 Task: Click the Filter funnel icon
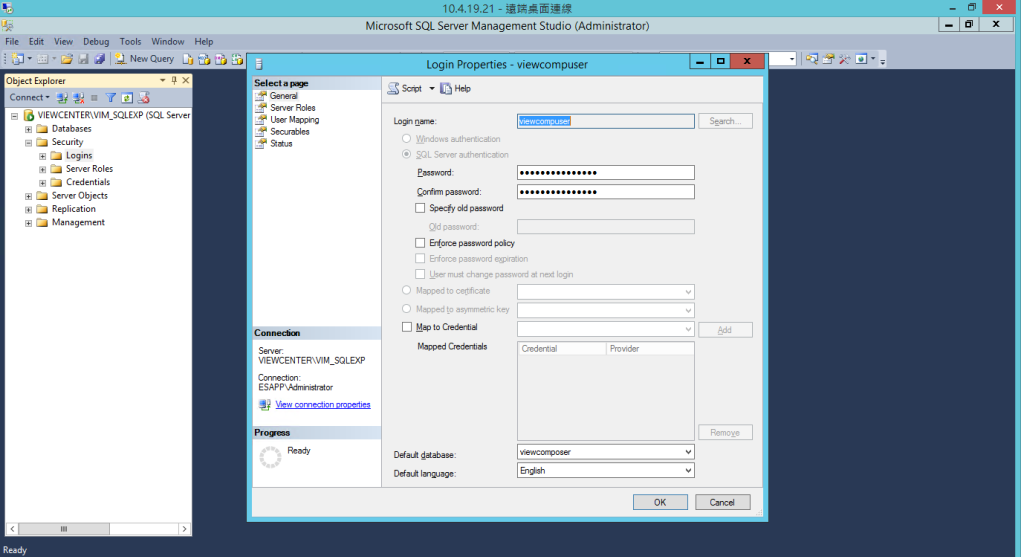(111, 98)
